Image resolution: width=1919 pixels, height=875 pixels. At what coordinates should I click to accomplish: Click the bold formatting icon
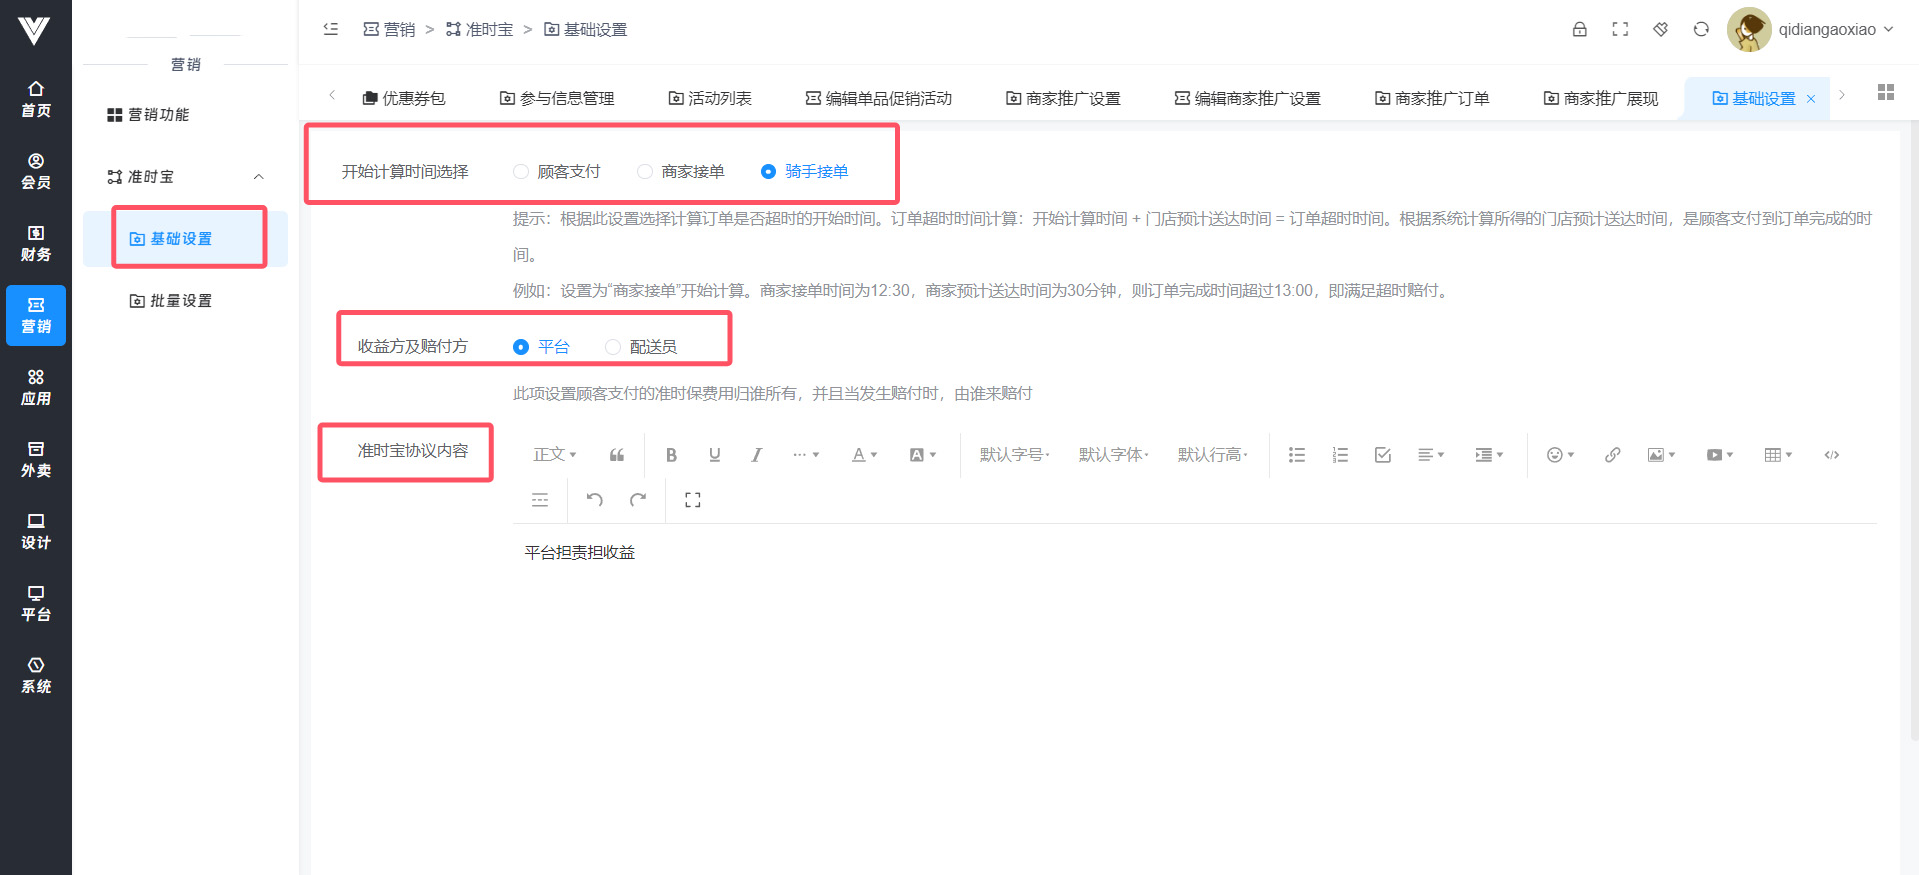click(671, 455)
